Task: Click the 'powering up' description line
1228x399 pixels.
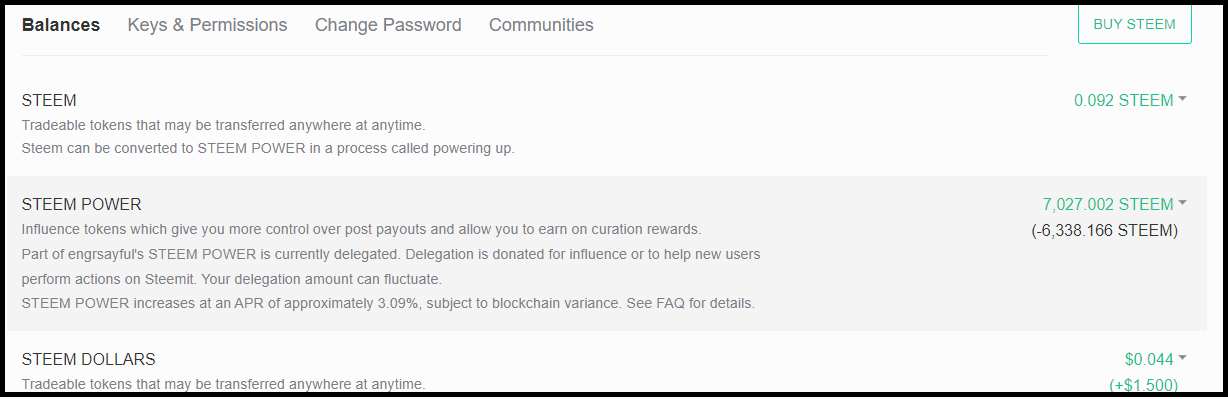Action: click(x=268, y=149)
